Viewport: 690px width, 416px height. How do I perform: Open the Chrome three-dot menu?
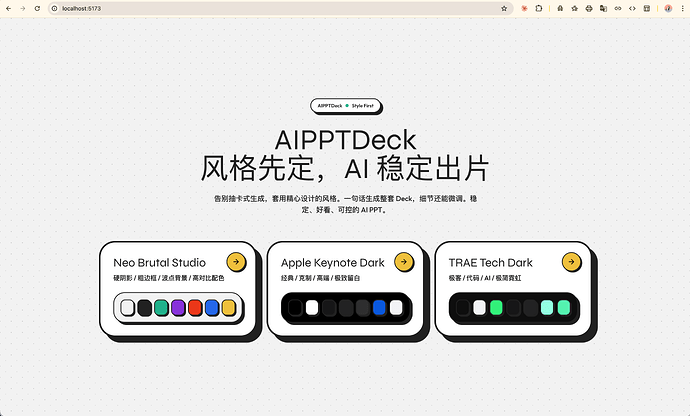(682, 8)
